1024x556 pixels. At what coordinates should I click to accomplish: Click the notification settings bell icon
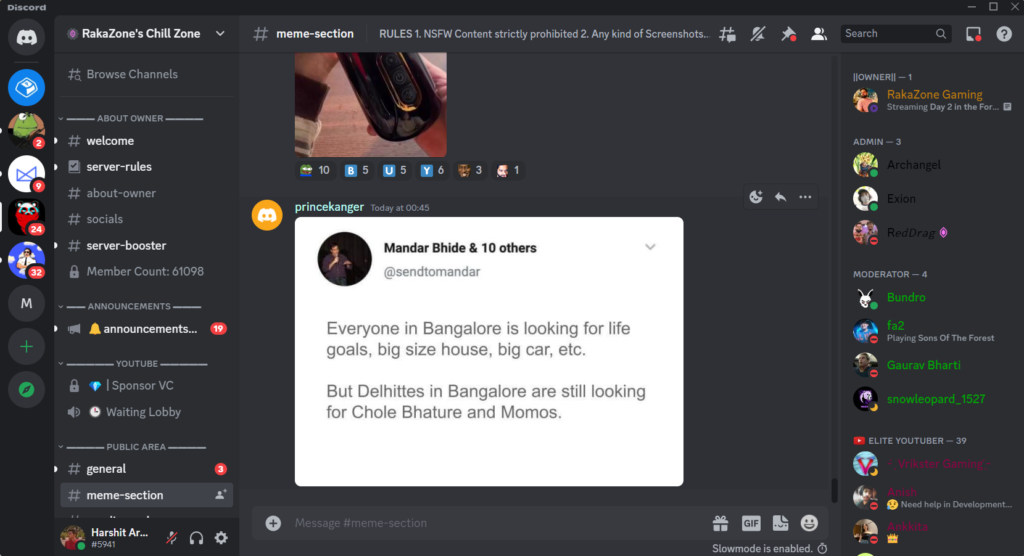pos(758,34)
